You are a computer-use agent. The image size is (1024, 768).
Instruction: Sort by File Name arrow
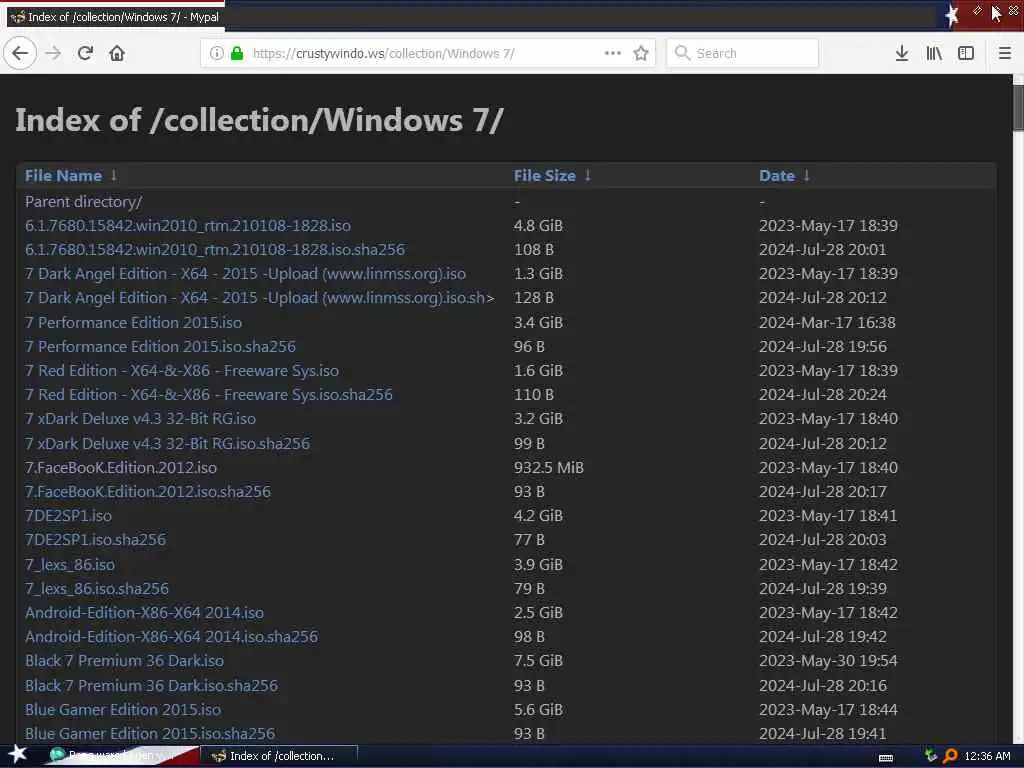tap(114, 175)
